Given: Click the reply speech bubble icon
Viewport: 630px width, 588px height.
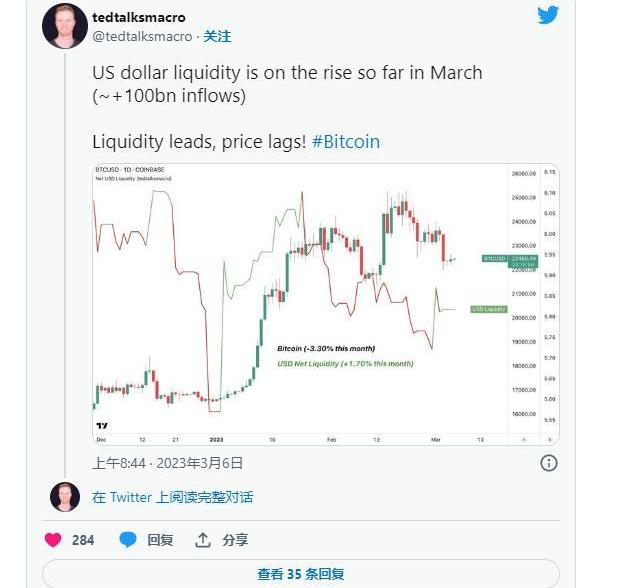Looking at the screenshot, I should tap(128, 540).
